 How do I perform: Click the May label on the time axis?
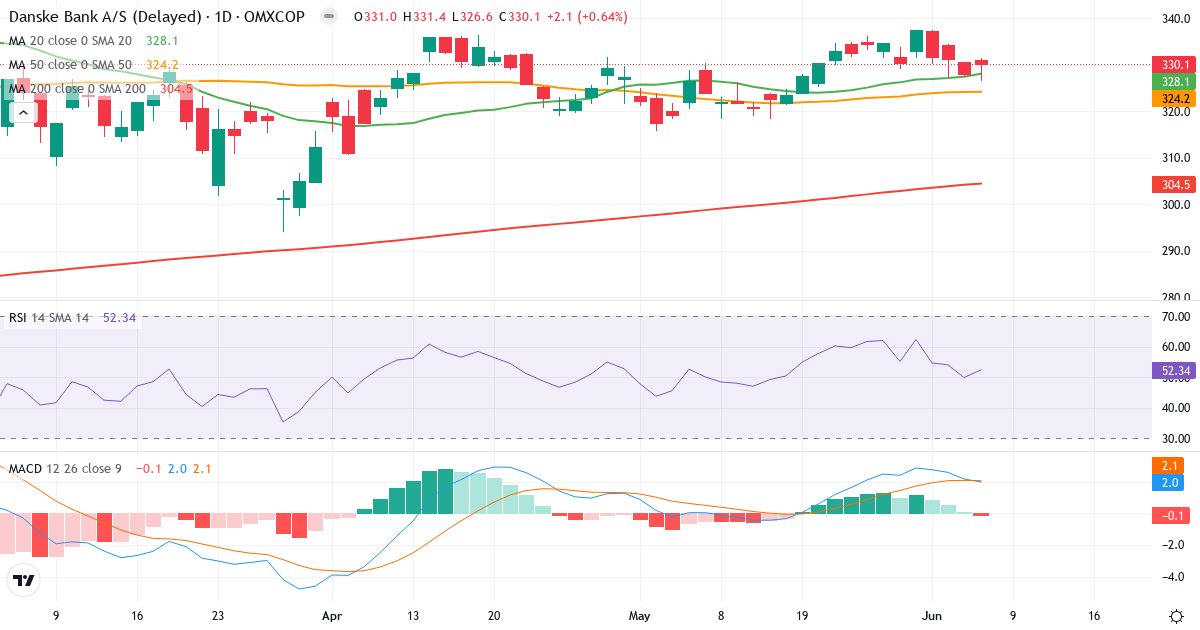point(639,617)
